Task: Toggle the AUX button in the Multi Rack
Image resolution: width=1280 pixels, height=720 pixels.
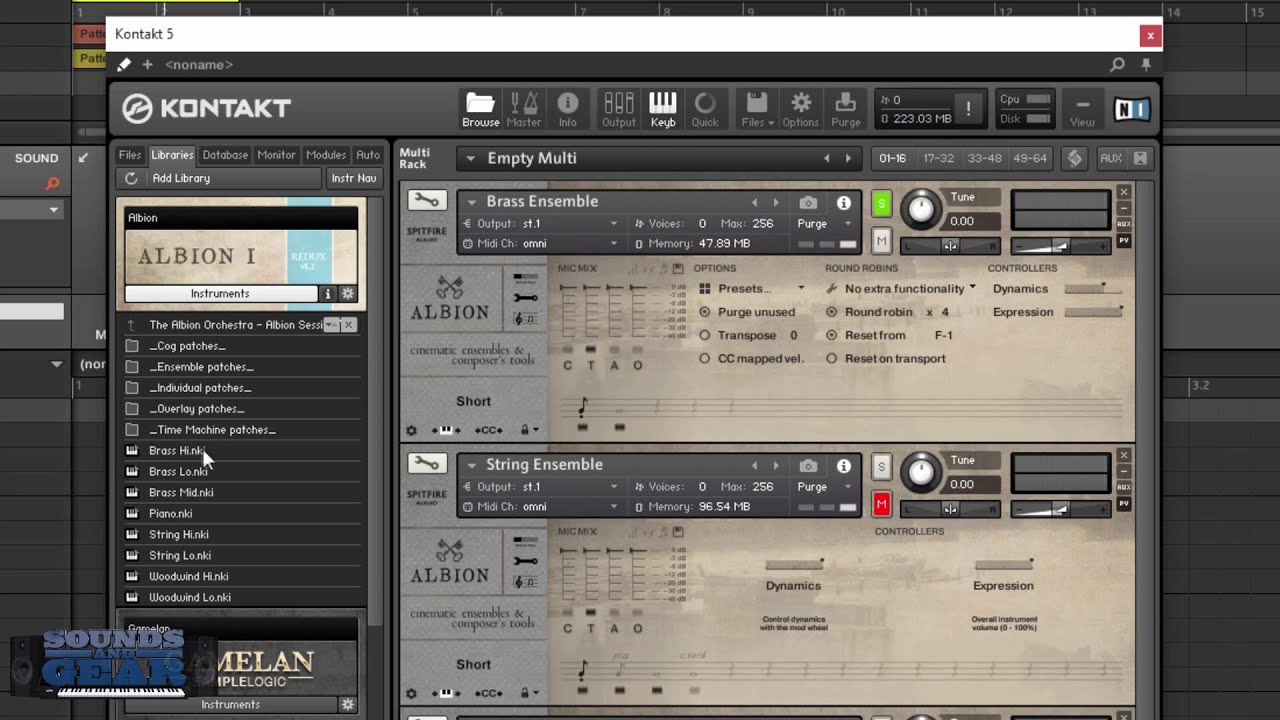Action: 1110,158
